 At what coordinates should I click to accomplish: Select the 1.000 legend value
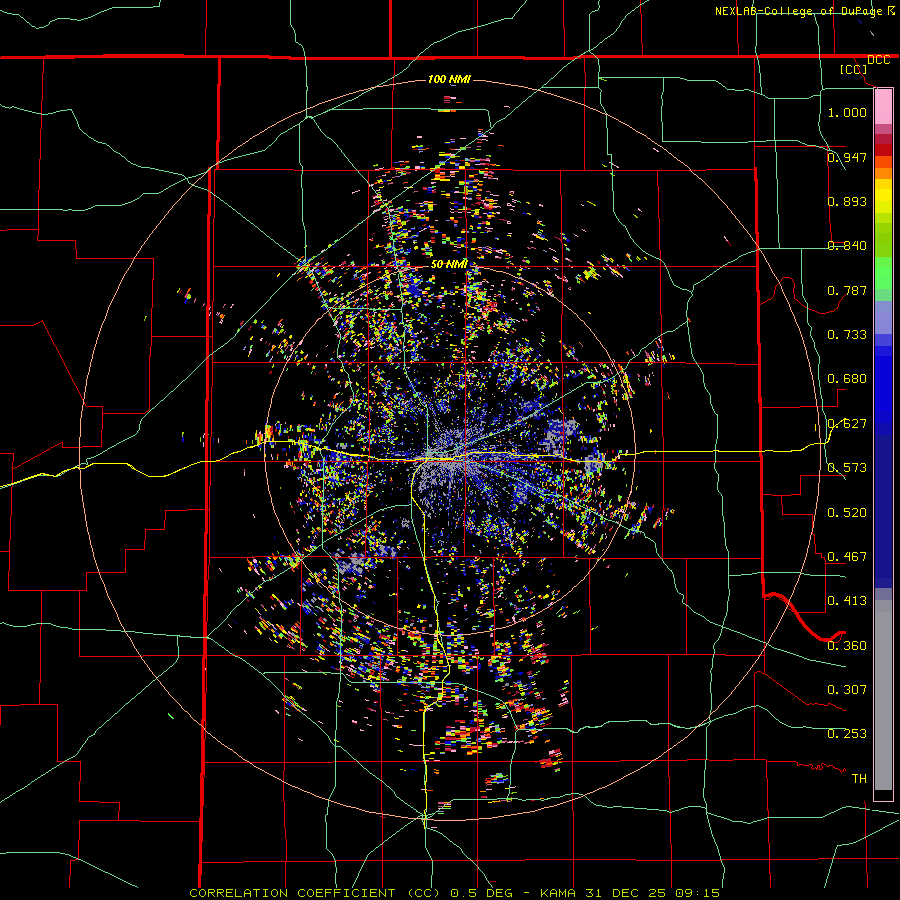tap(847, 112)
